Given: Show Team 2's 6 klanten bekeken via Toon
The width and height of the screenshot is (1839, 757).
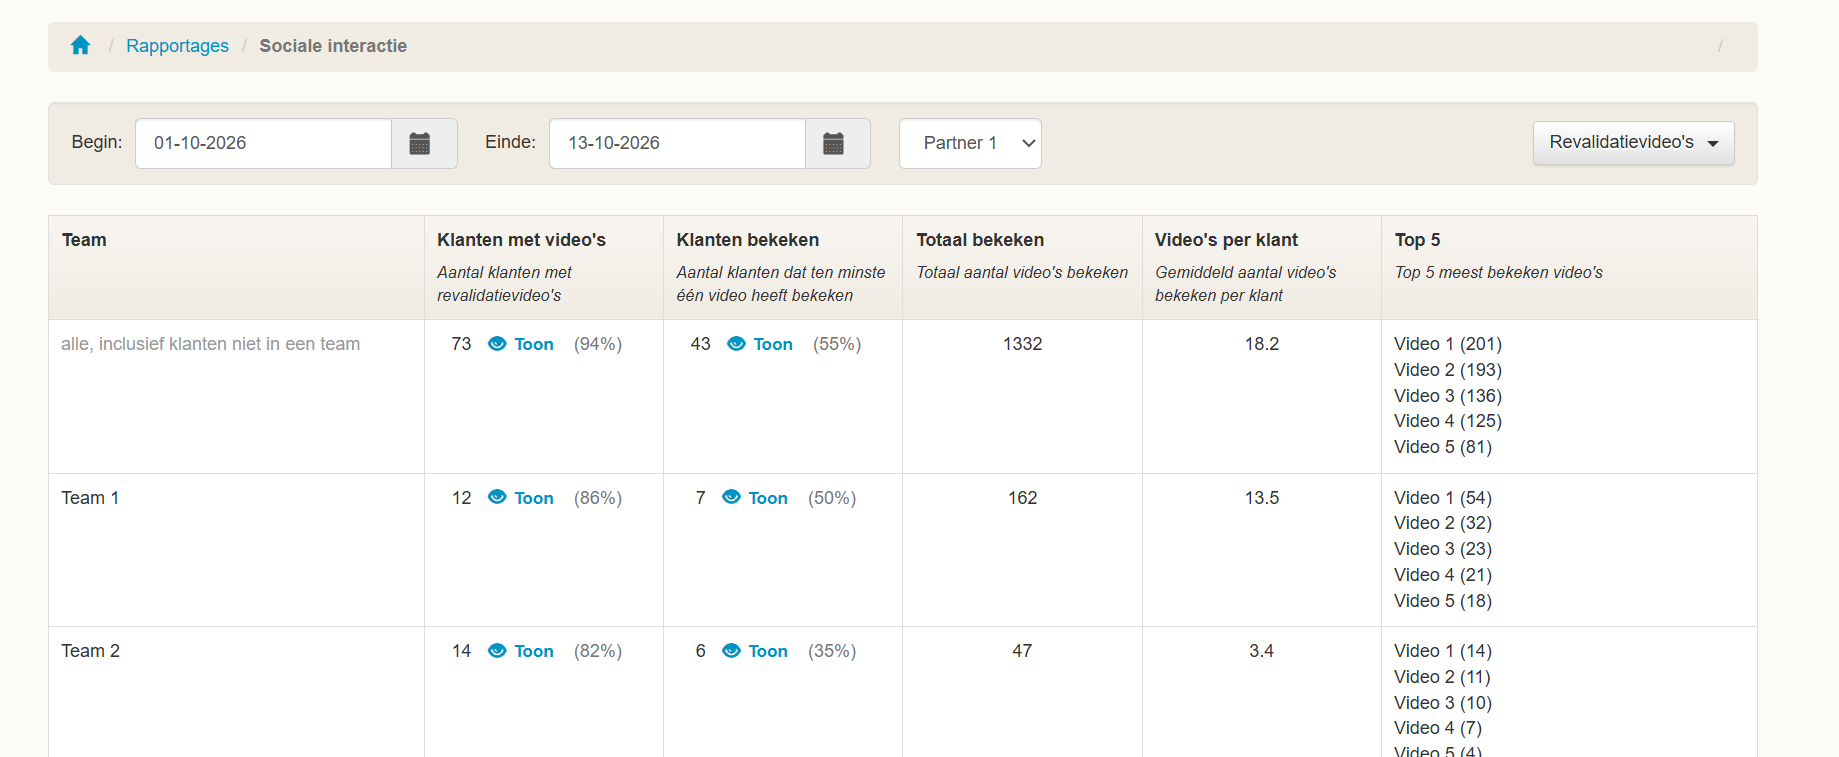Looking at the screenshot, I should [768, 651].
